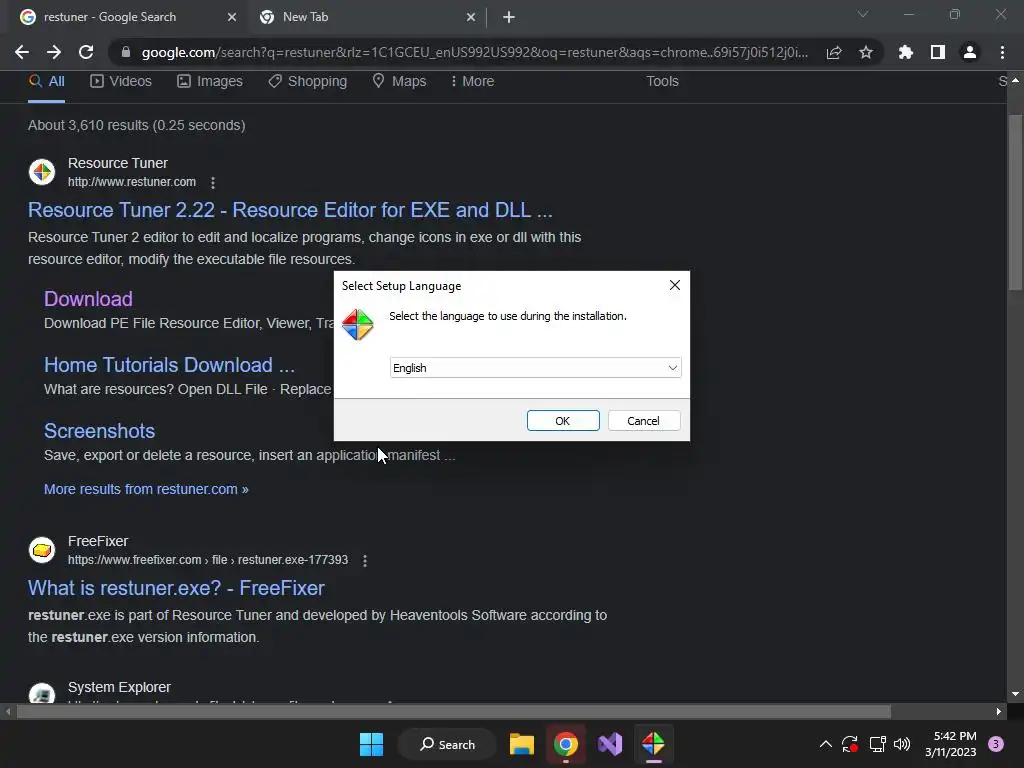Click the scroll down arrow of vertical scrollbar

[x=1015, y=694]
